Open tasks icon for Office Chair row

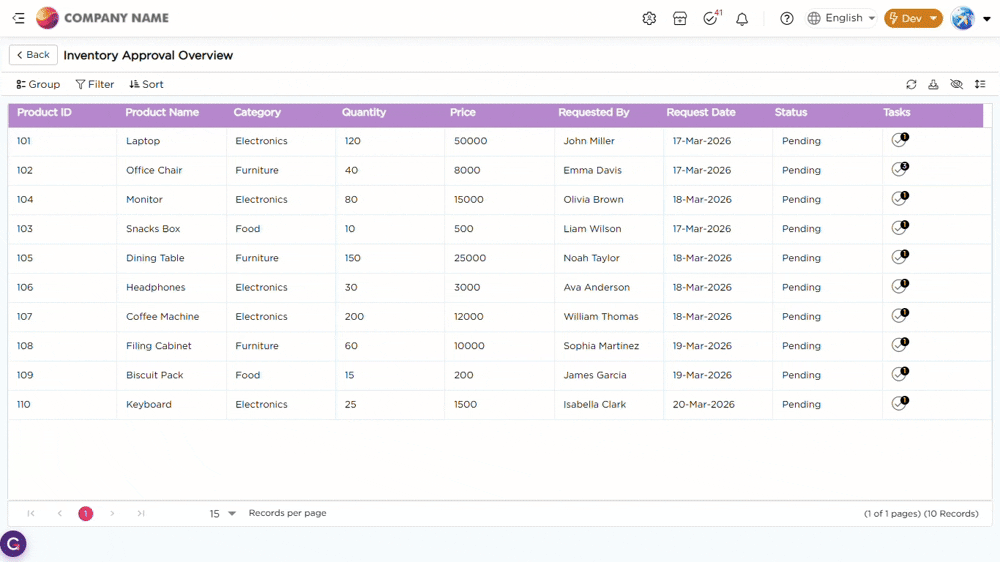coord(899,170)
